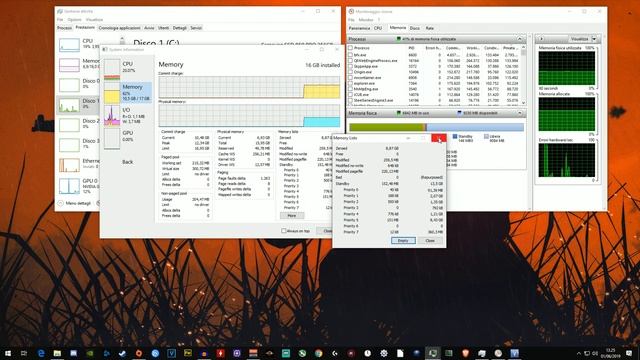Open Task View from taskbar
640x360 pixels.
click(24, 353)
